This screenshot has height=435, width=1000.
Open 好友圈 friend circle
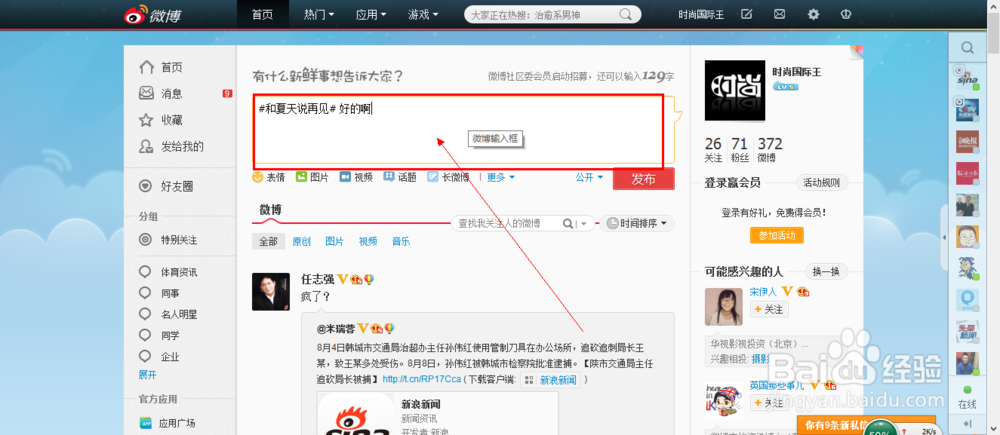pos(166,187)
